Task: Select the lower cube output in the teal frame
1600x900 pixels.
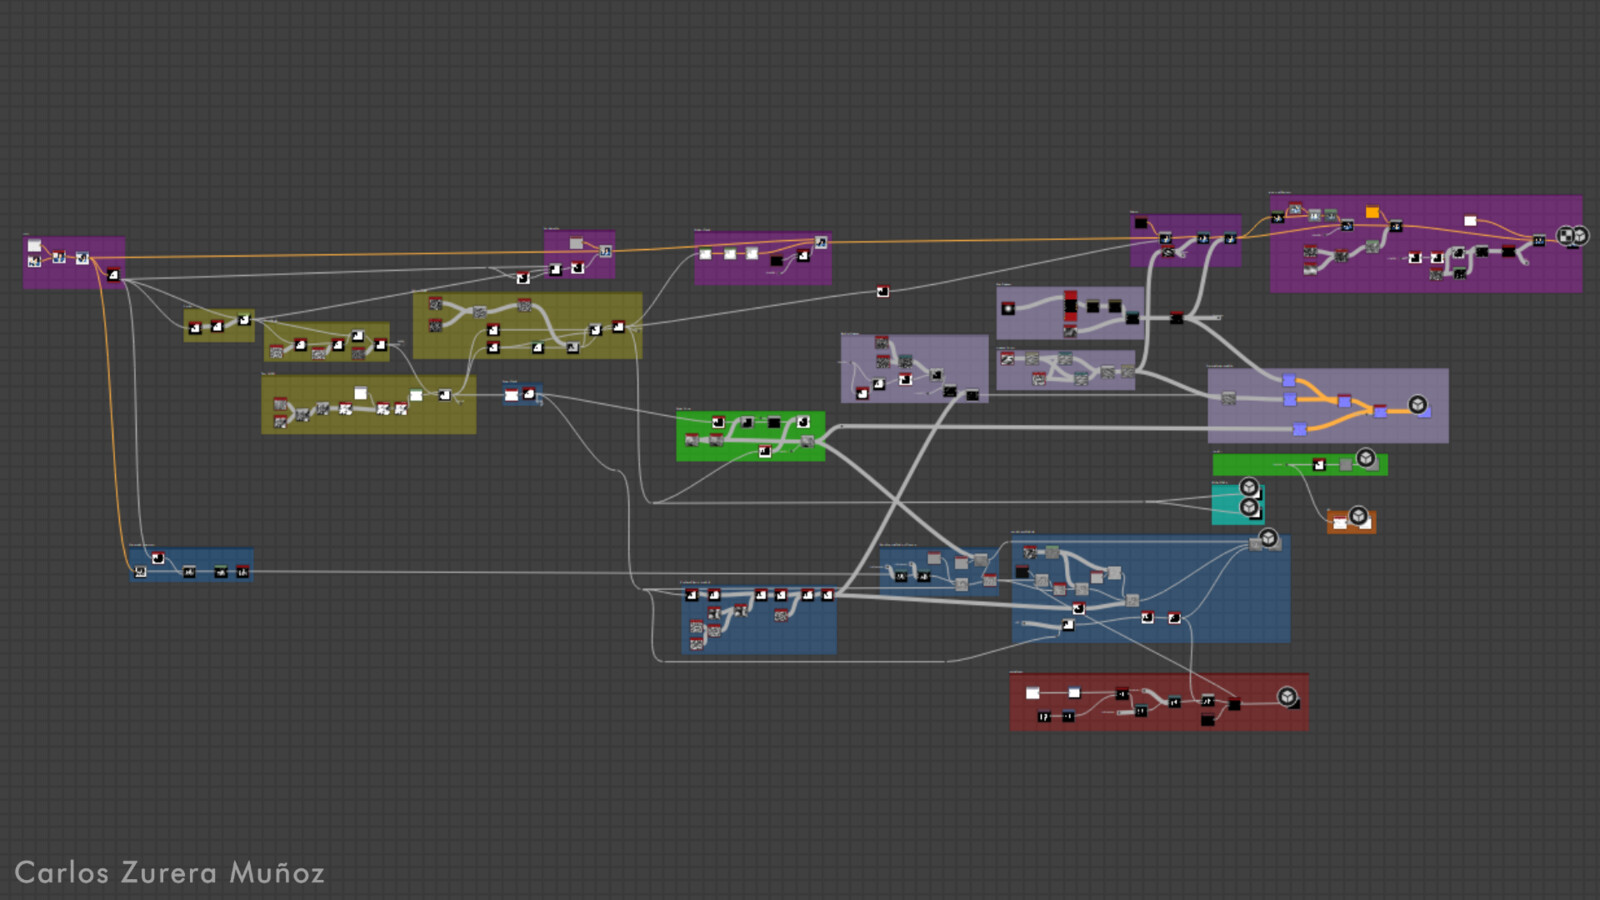Action: (1249, 508)
